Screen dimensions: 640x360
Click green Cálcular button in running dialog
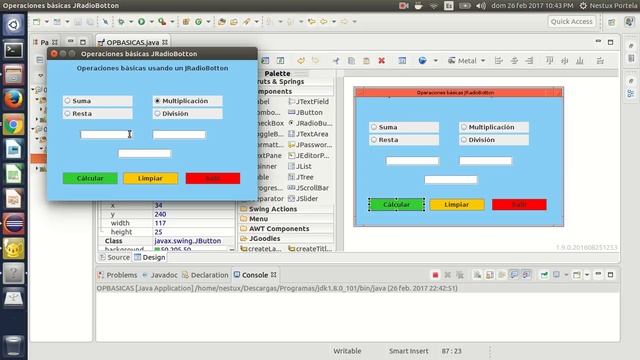(x=90, y=178)
